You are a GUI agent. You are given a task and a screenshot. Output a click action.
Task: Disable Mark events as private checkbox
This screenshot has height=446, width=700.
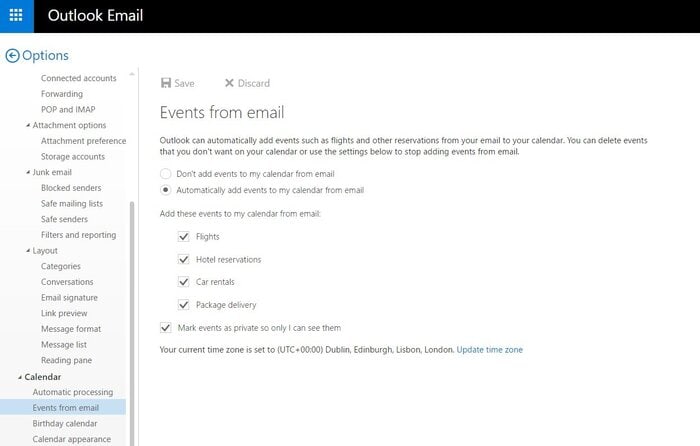(x=166, y=328)
